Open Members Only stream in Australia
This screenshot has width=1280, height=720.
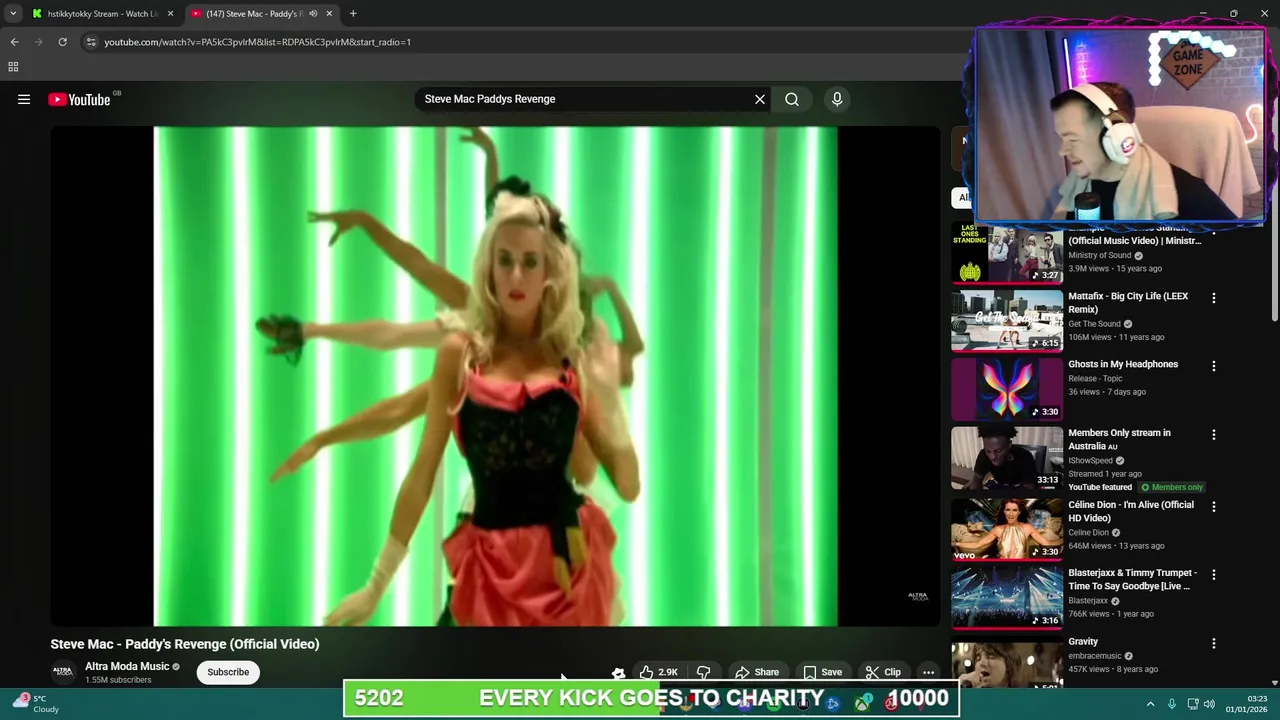[1119, 439]
